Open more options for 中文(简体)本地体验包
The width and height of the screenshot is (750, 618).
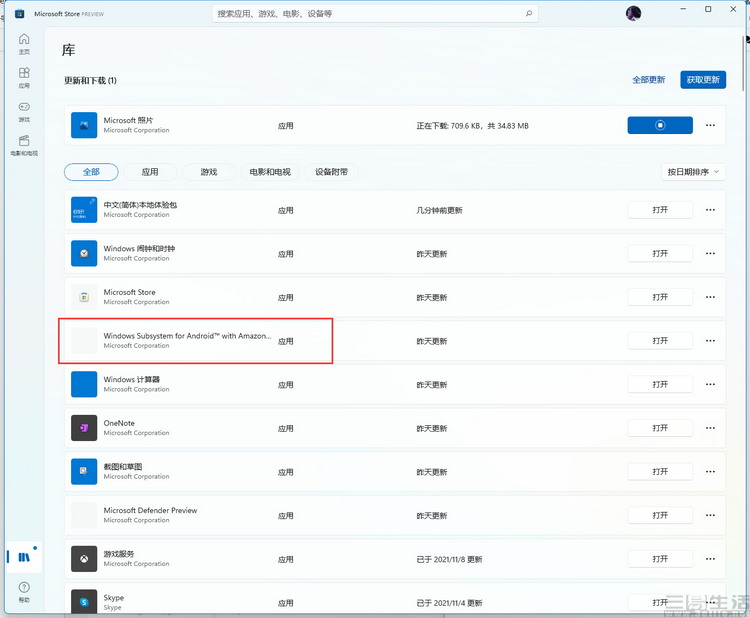[x=710, y=210]
